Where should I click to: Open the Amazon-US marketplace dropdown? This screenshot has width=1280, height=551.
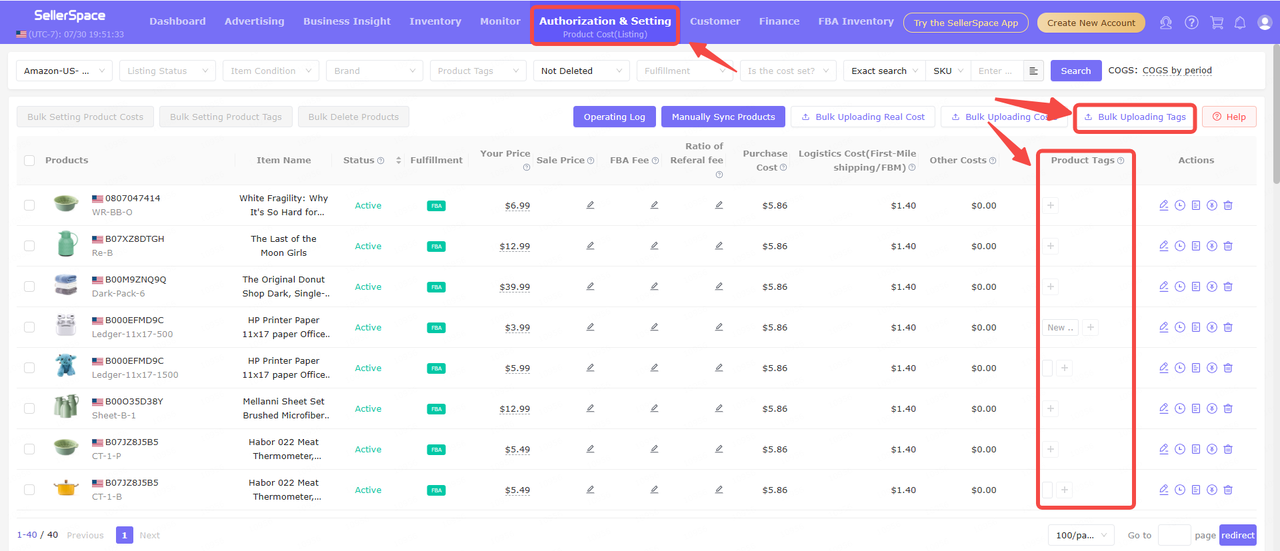point(66,71)
